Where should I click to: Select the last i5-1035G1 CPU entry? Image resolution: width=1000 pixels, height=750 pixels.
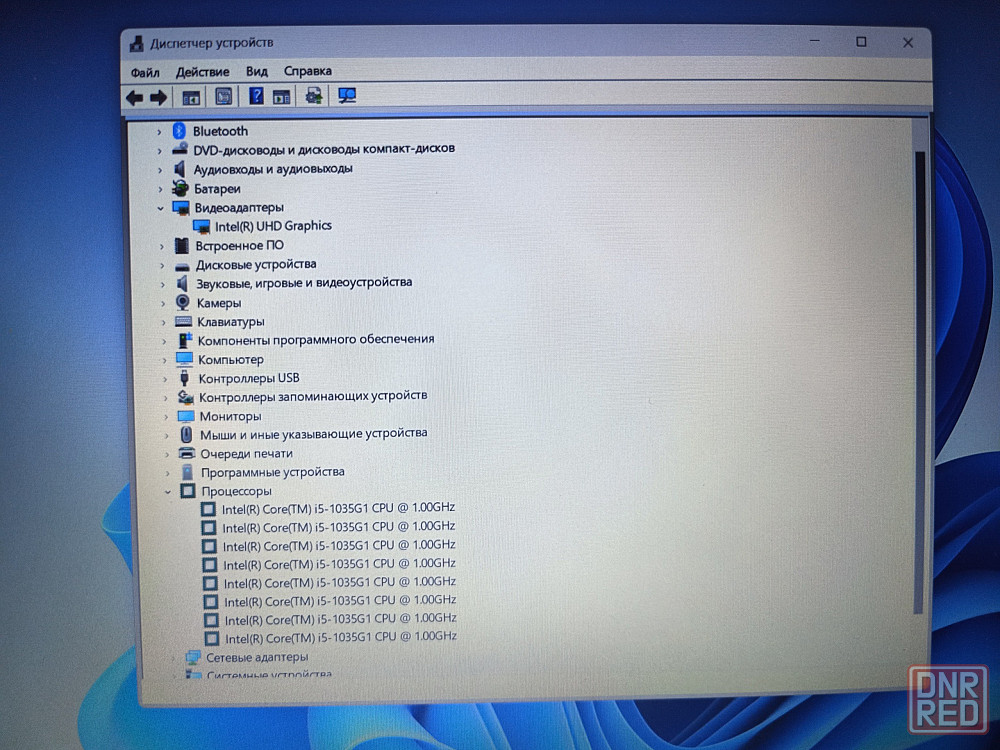click(x=341, y=637)
